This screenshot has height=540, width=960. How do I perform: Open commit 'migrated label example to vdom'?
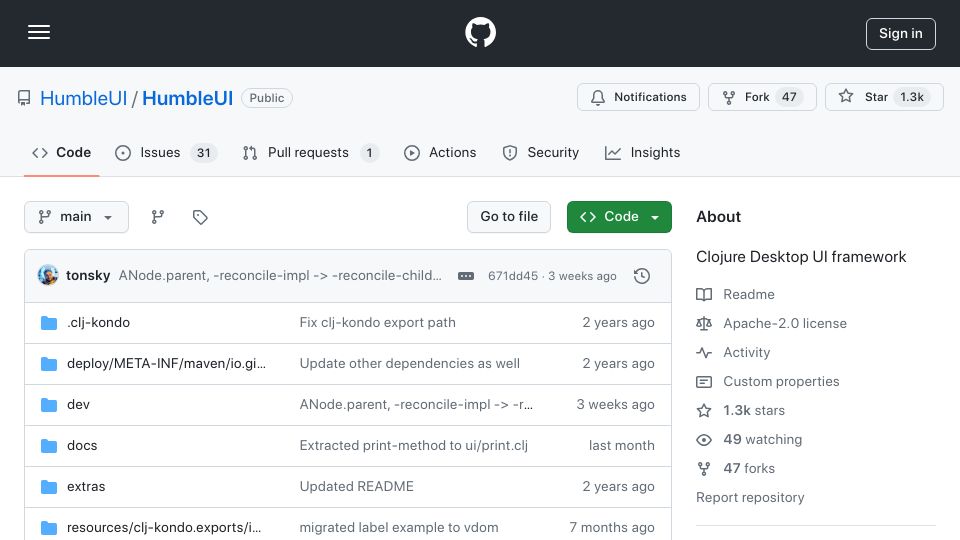click(x=399, y=528)
